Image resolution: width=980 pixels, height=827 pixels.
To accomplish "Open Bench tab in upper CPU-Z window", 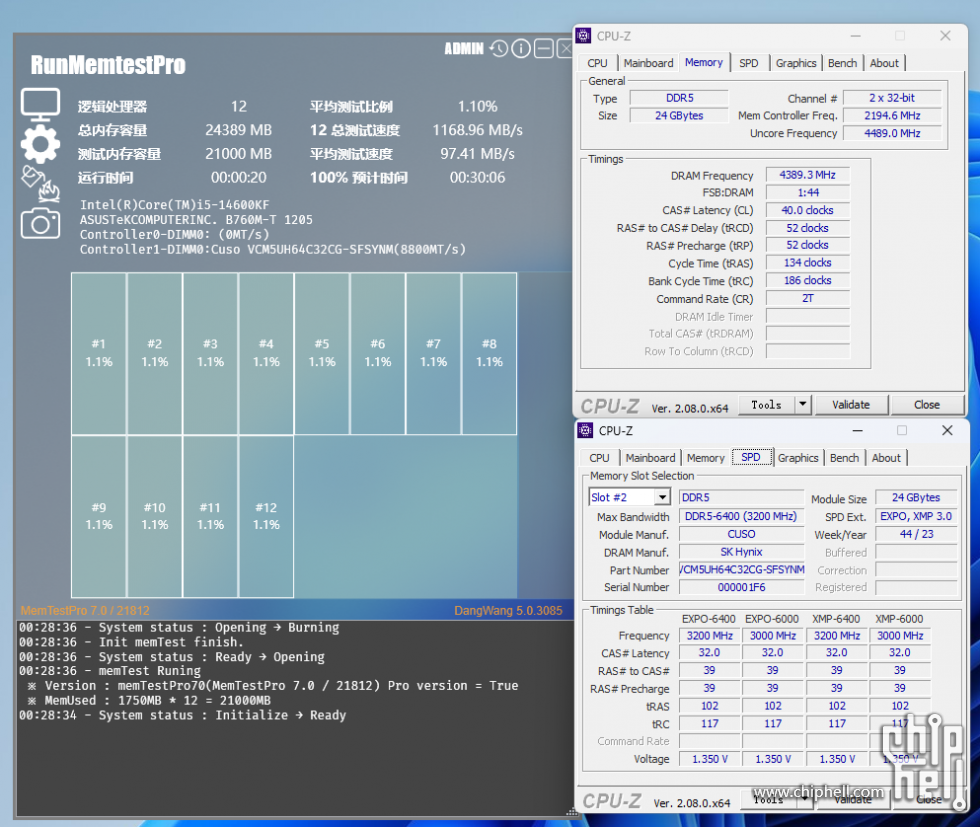I will pos(842,63).
